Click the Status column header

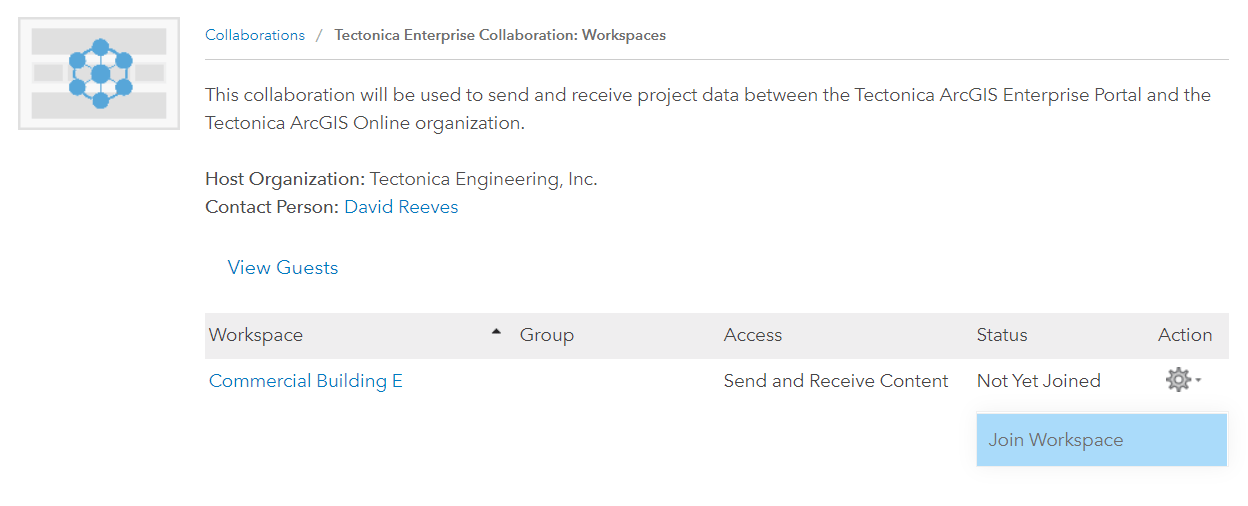[1002, 335]
